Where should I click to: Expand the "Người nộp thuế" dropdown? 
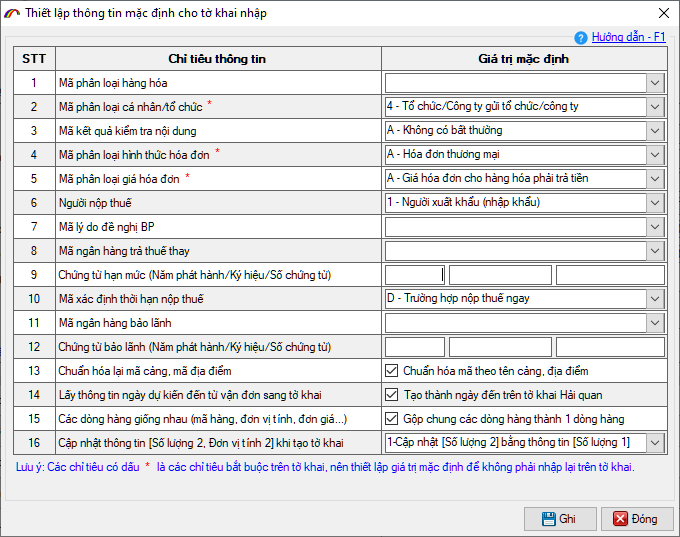click(655, 203)
